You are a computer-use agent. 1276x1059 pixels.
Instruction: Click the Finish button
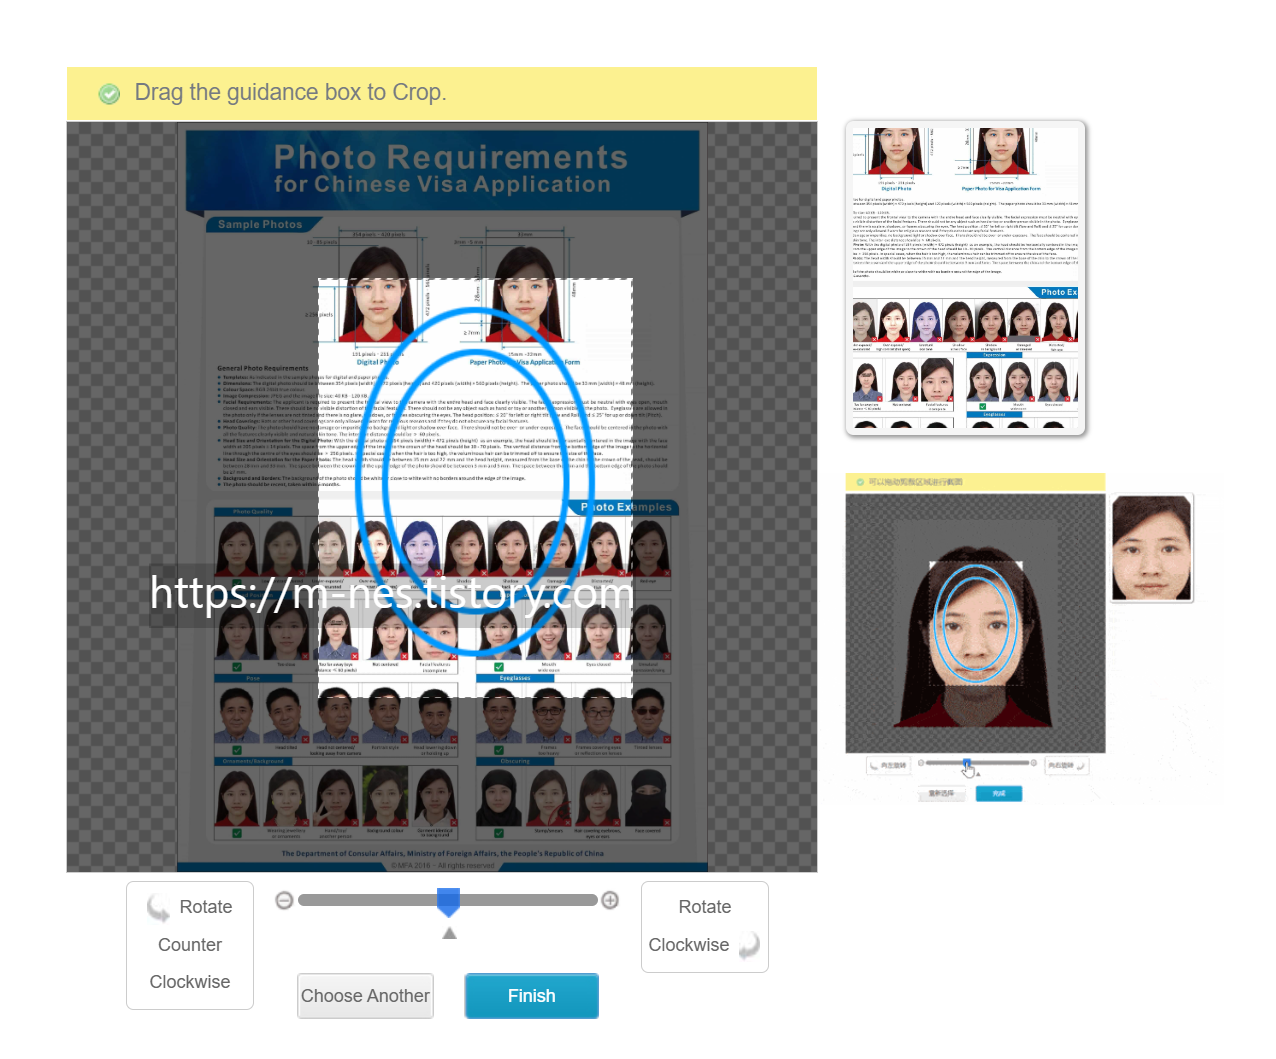click(x=531, y=996)
